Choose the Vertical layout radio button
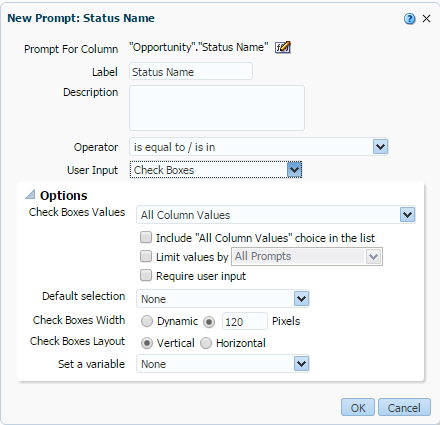Image resolution: width=440 pixels, height=425 pixels. click(147, 343)
